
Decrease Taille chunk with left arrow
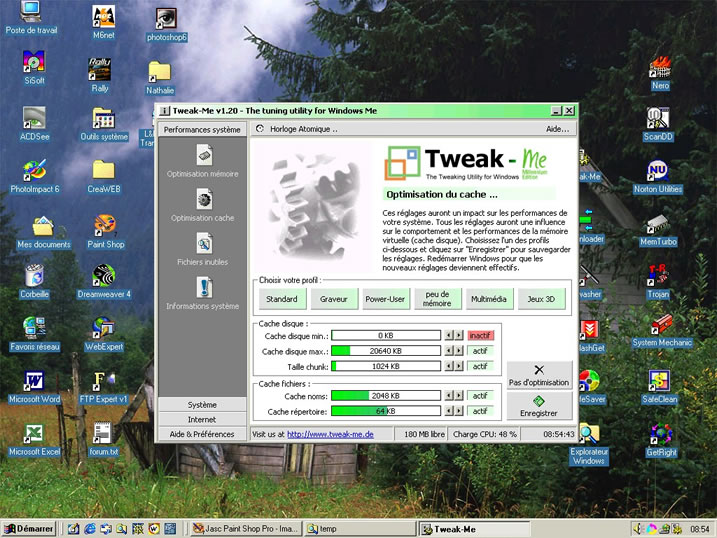[449, 367]
